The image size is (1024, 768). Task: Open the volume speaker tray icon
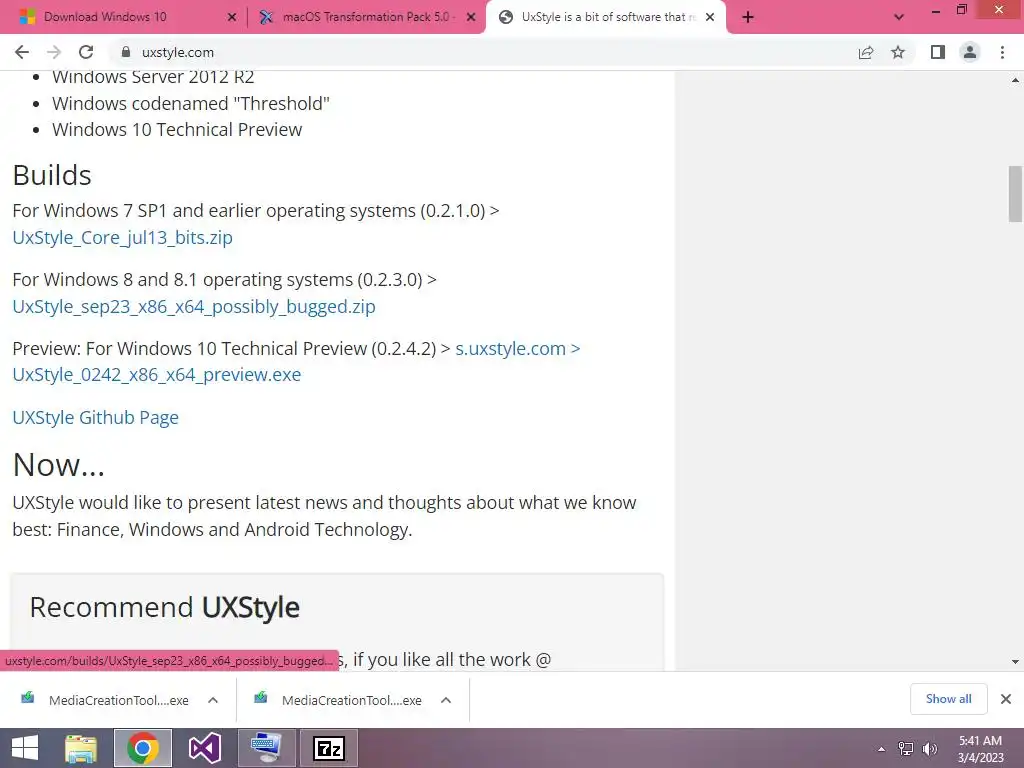tap(929, 748)
